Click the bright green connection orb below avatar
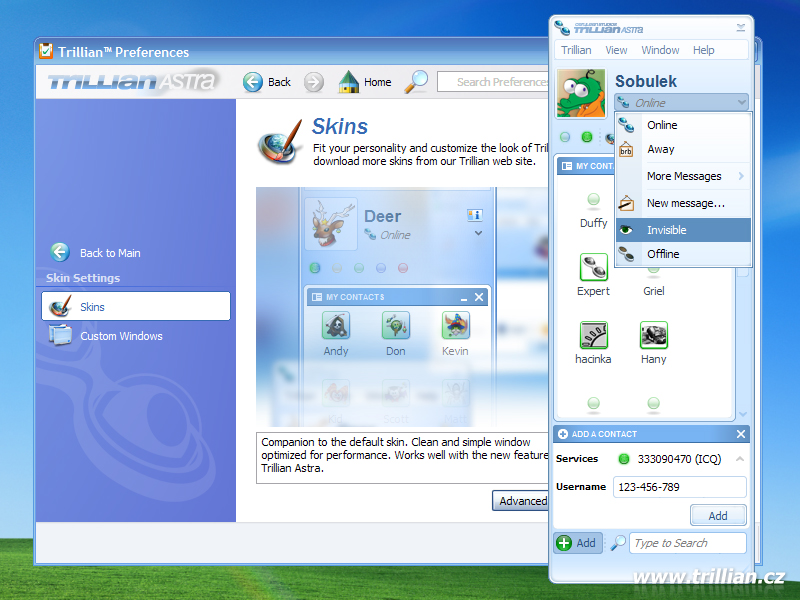Screen dimensions: 800x600 click(x=587, y=137)
